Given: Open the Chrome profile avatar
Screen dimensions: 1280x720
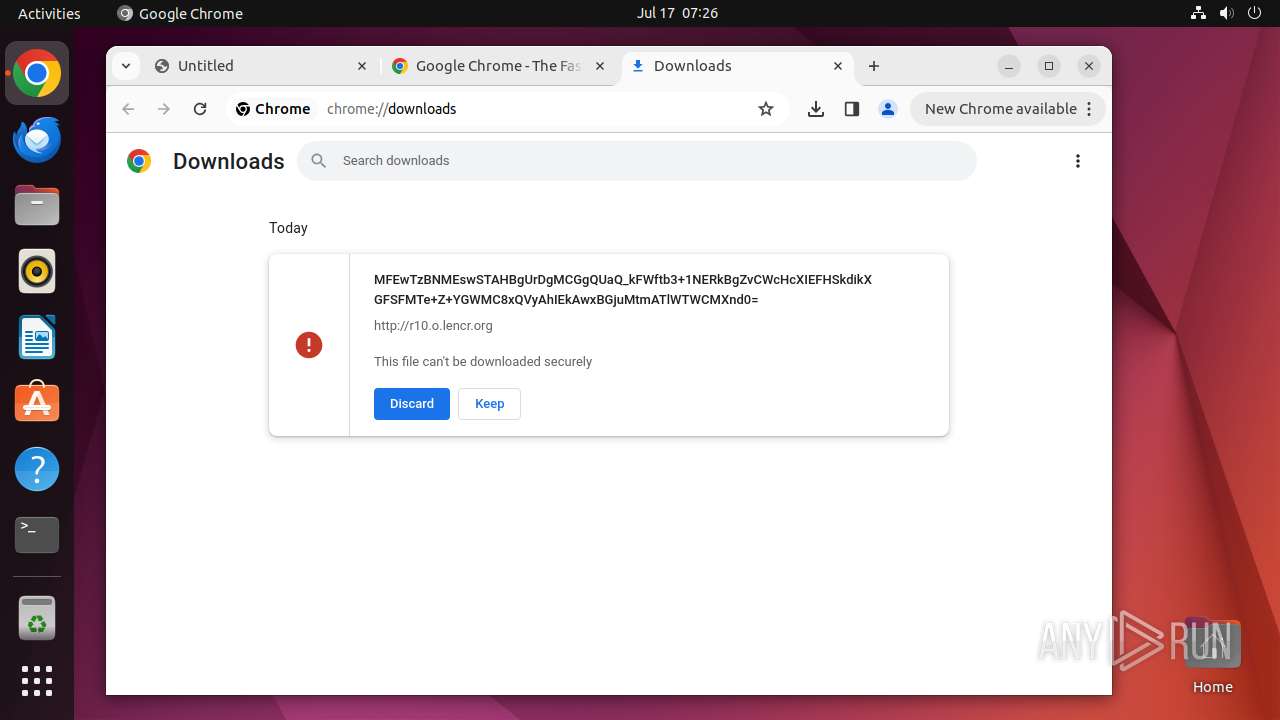Looking at the screenshot, I should pos(888,109).
